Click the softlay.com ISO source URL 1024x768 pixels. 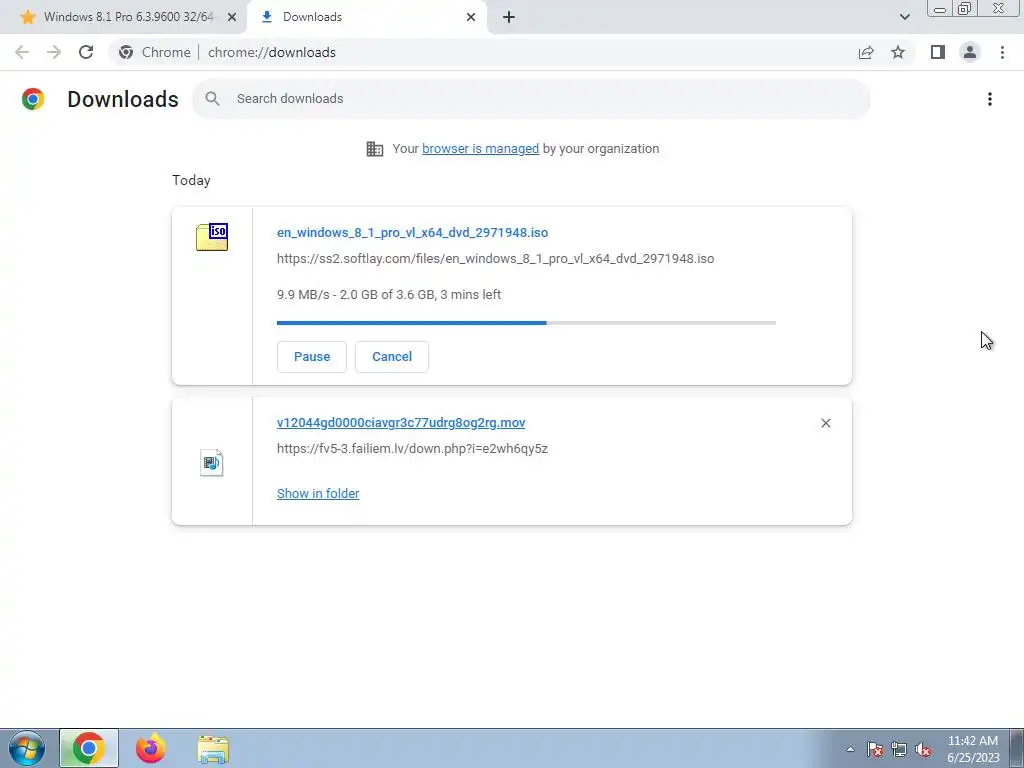(495, 259)
